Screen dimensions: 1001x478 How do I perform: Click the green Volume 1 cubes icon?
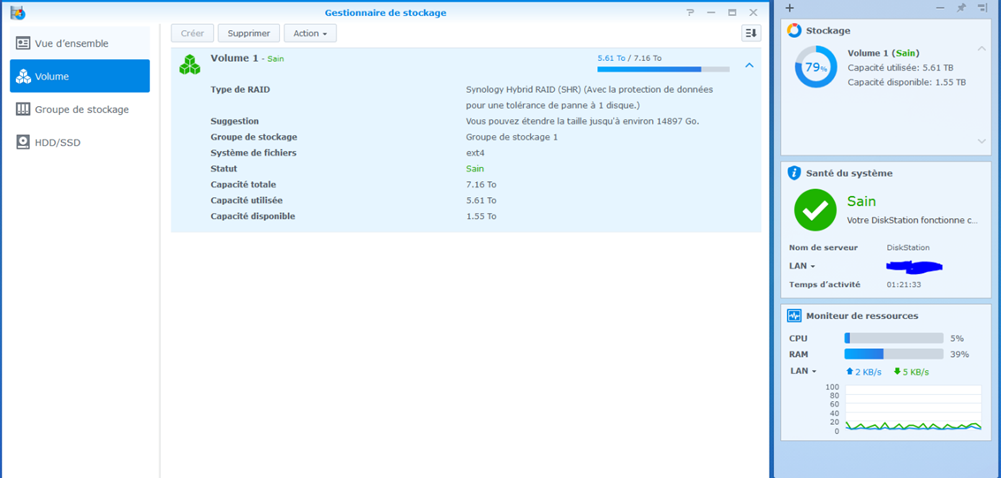(x=190, y=64)
